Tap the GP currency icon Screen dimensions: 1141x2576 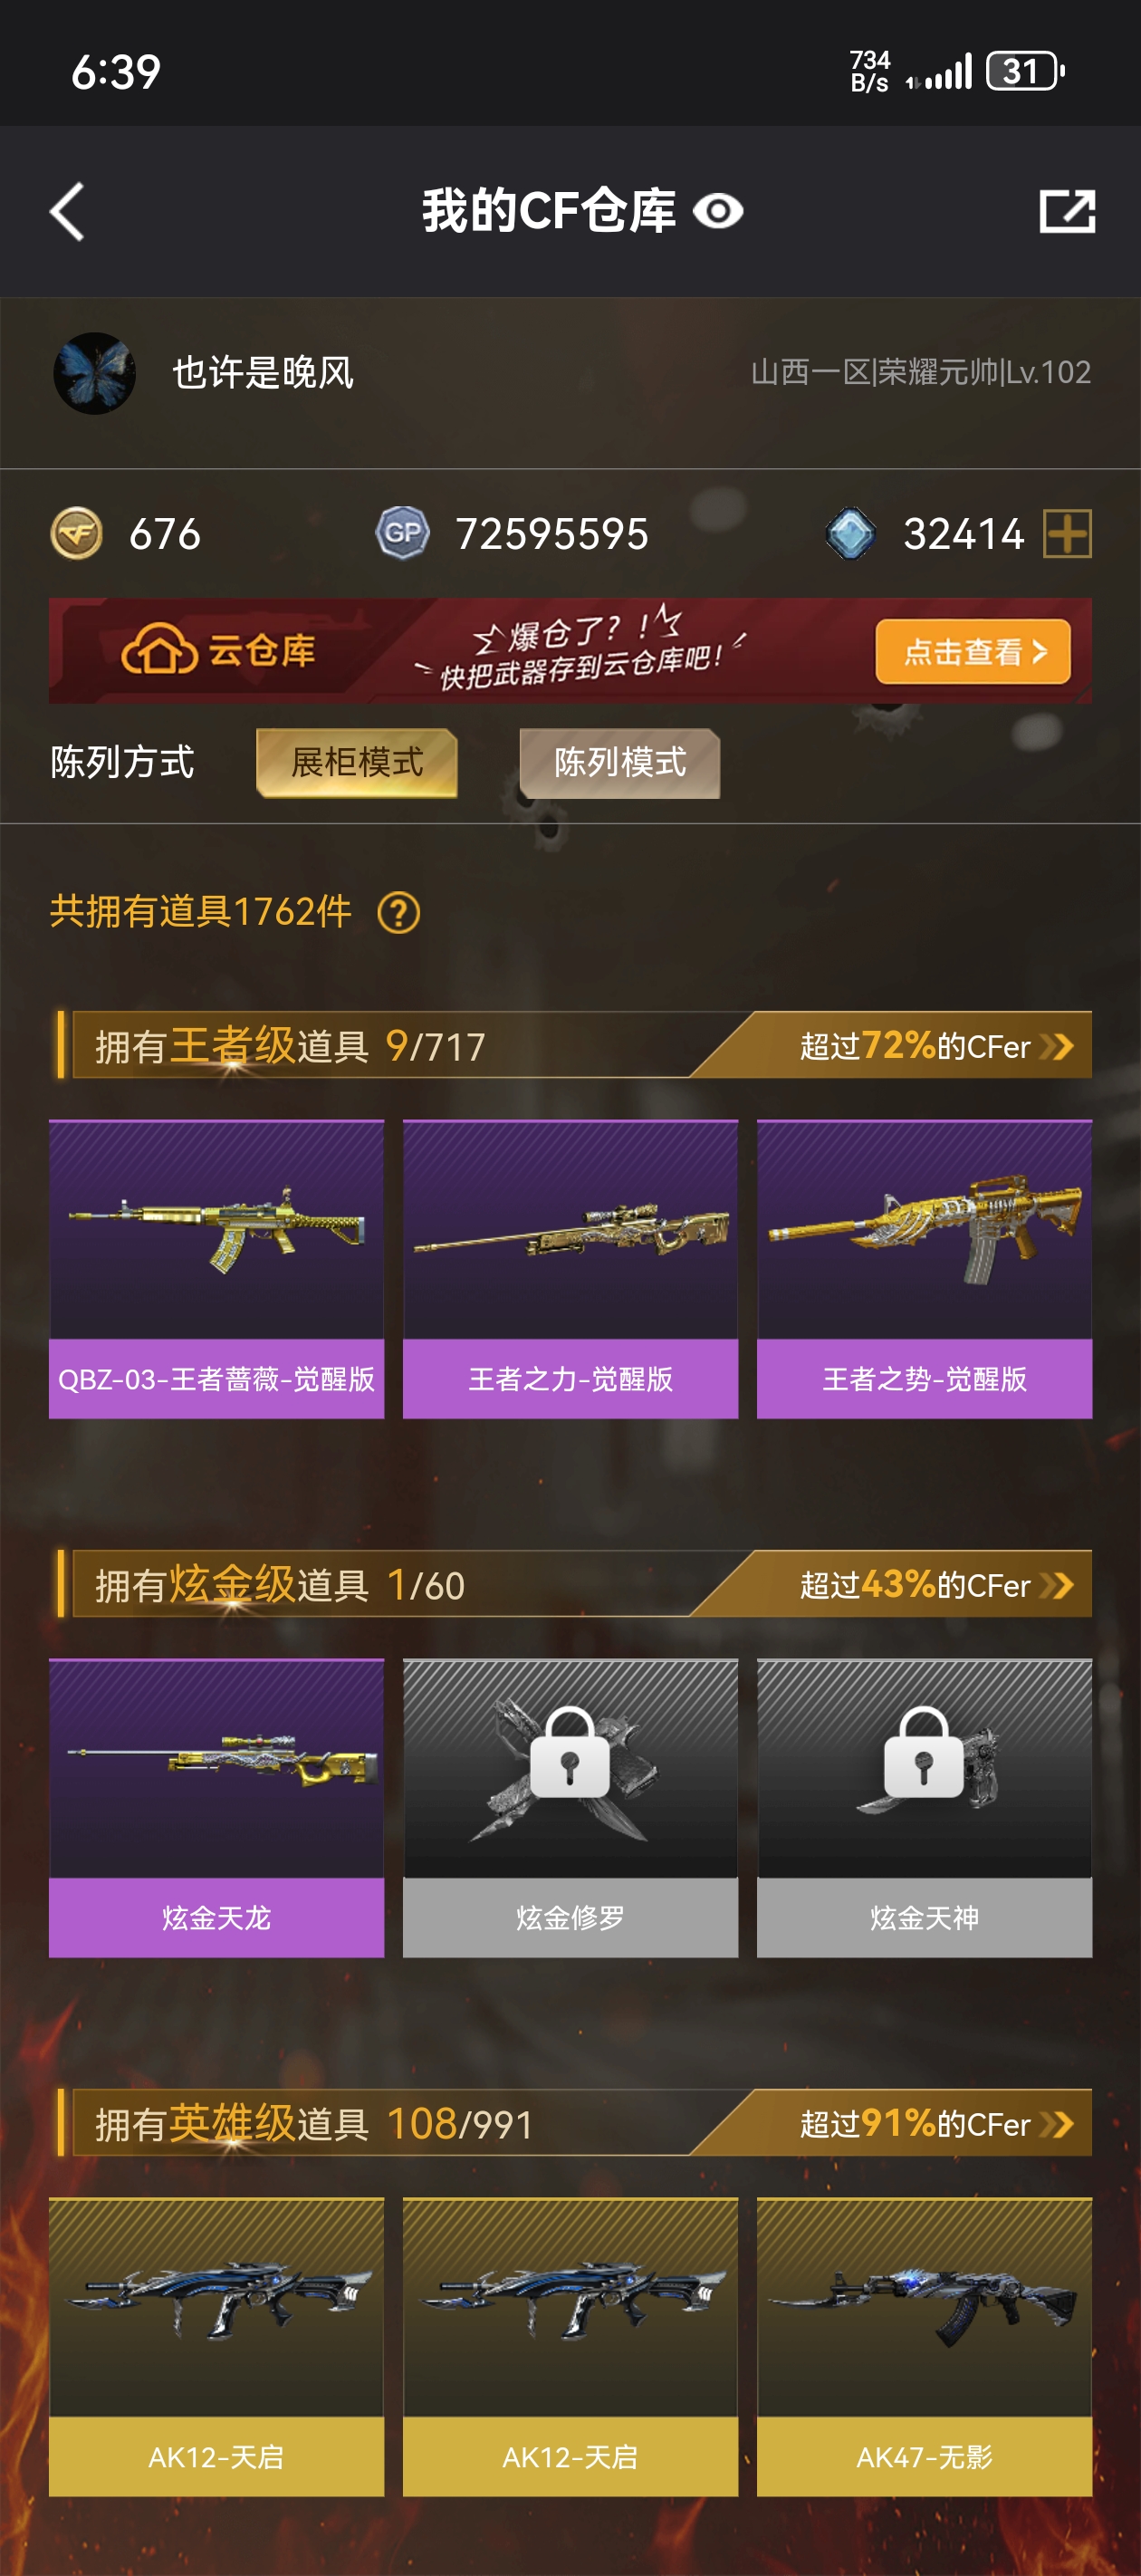click(x=402, y=533)
